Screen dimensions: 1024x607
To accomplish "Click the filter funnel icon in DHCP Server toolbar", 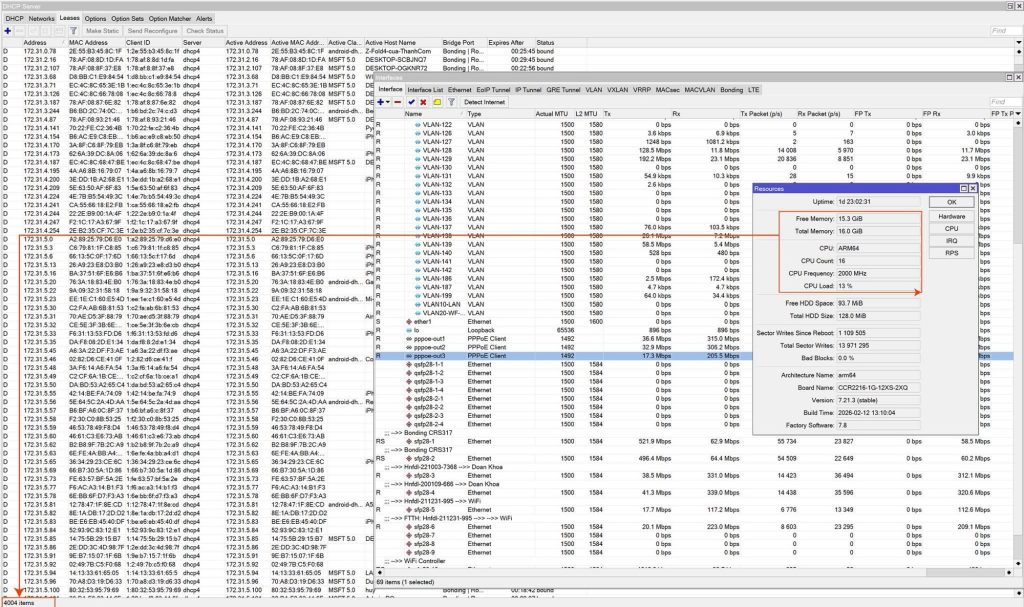I will [x=74, y=31].
